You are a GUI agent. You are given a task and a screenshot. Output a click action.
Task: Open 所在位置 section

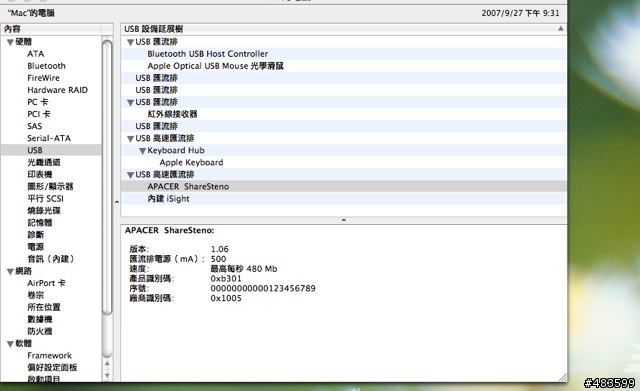tap(44, 307)
